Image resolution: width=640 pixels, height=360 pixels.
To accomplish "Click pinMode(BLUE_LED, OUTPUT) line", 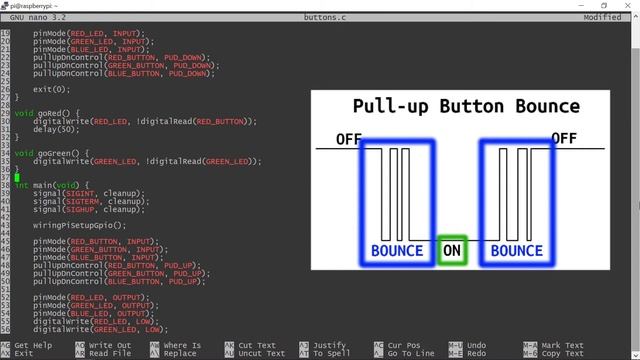I will [94, 313].
